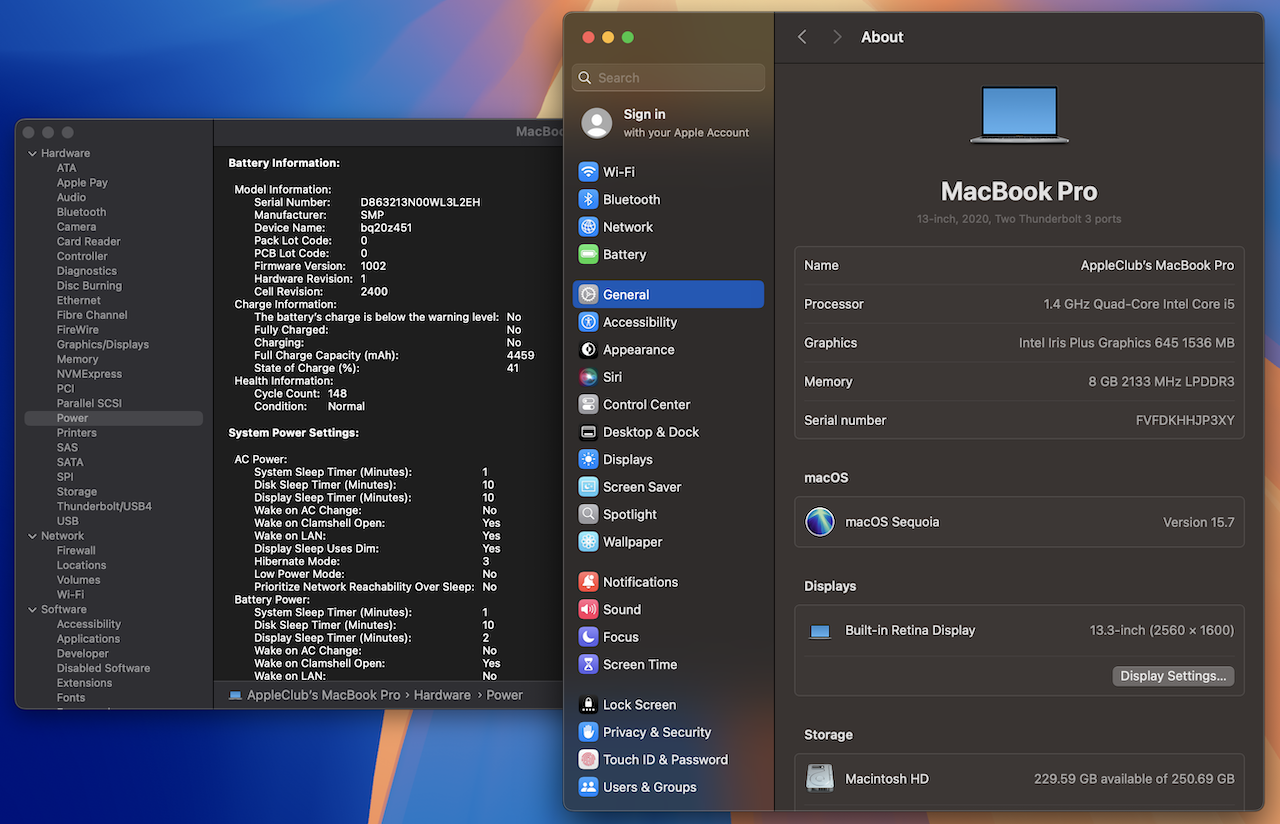Select Applications under Software
1280x824 pixels.
(88, 638)
